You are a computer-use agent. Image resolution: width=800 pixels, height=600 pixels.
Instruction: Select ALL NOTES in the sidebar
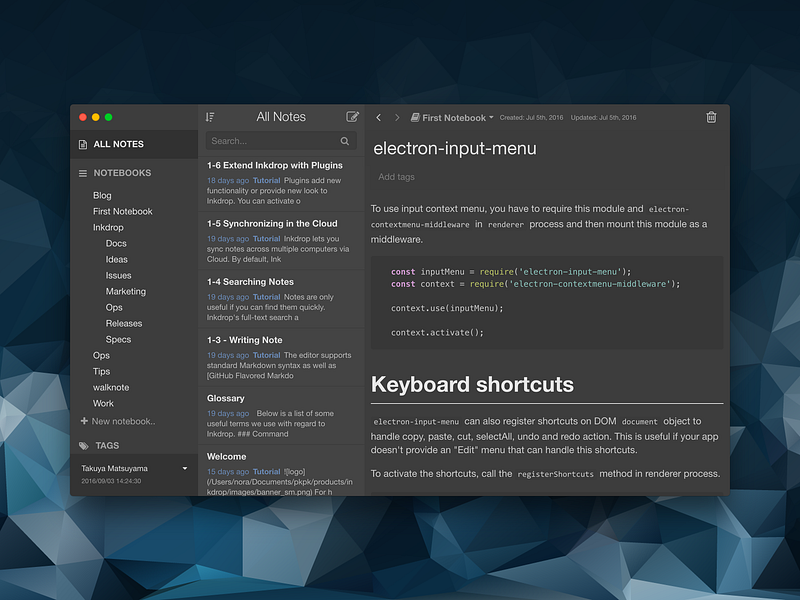pyautogui.click(x=134, y=144)
